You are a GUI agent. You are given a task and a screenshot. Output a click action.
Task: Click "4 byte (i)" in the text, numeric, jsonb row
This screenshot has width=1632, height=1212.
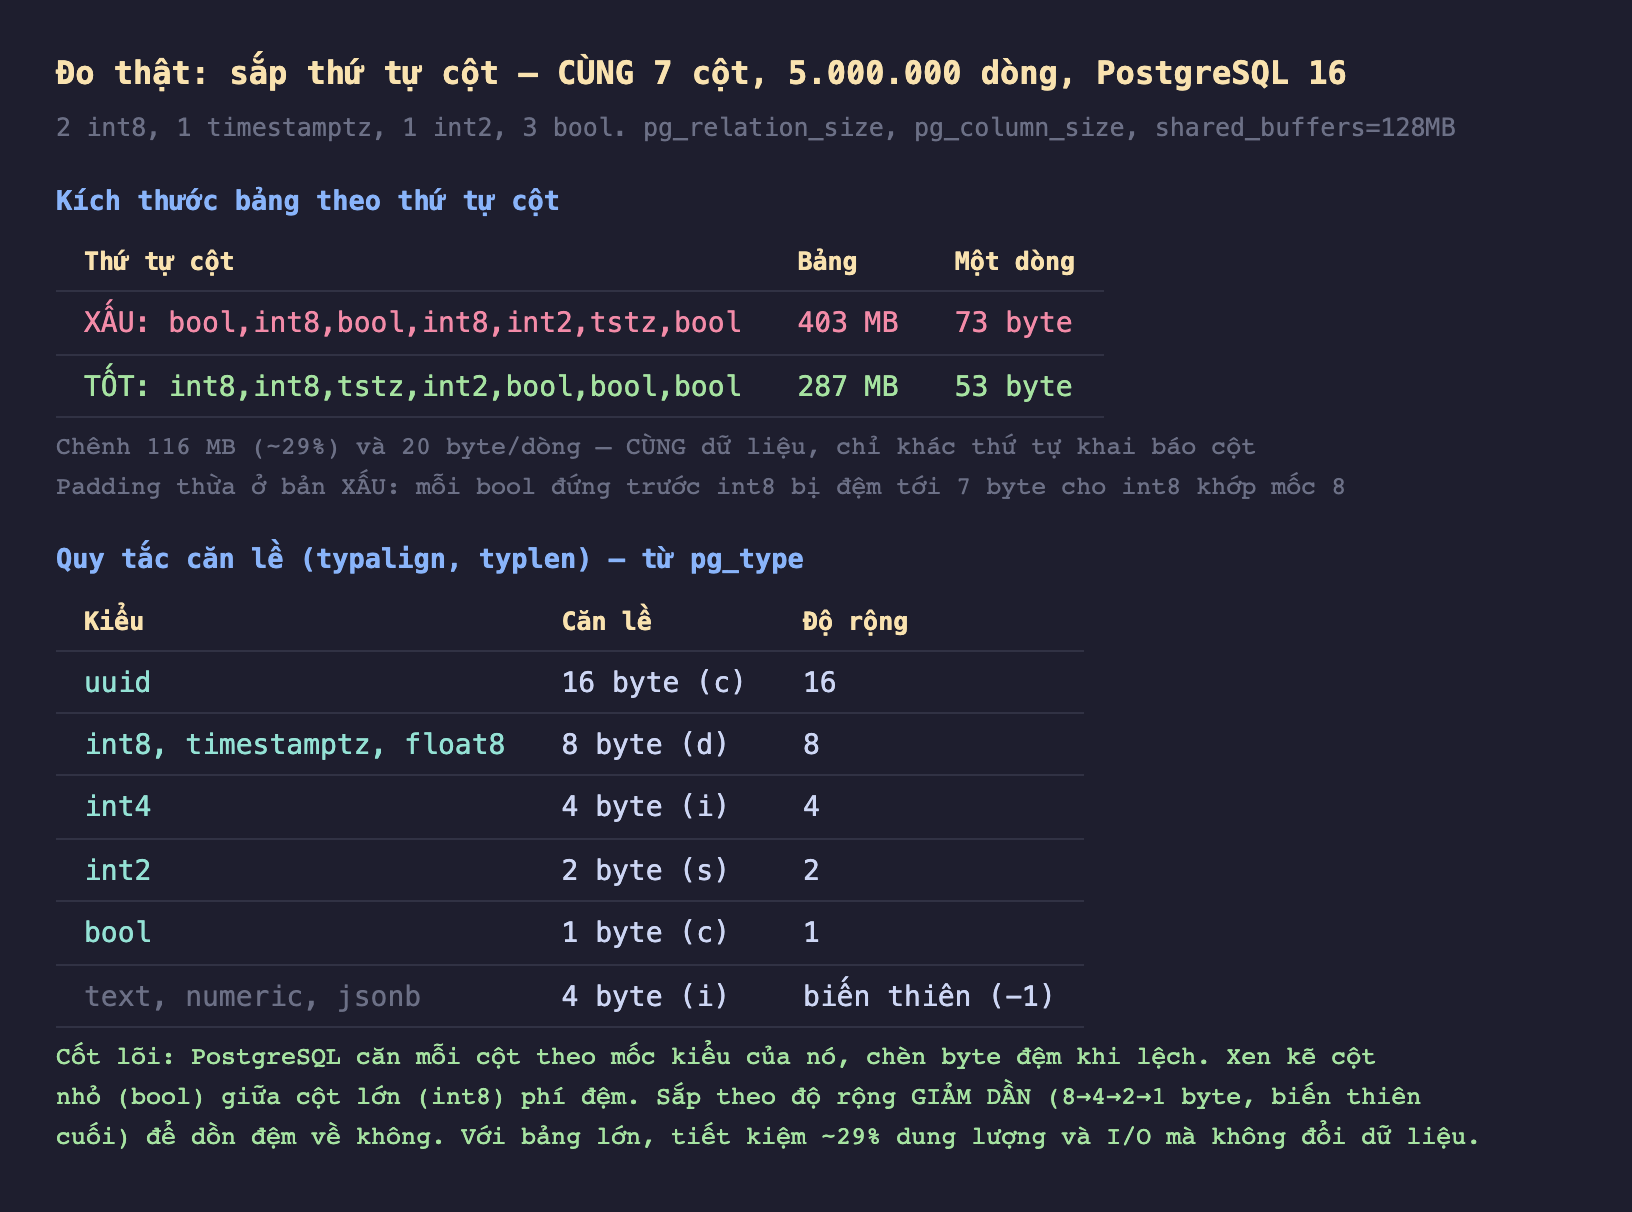click(x=645, y=997)
